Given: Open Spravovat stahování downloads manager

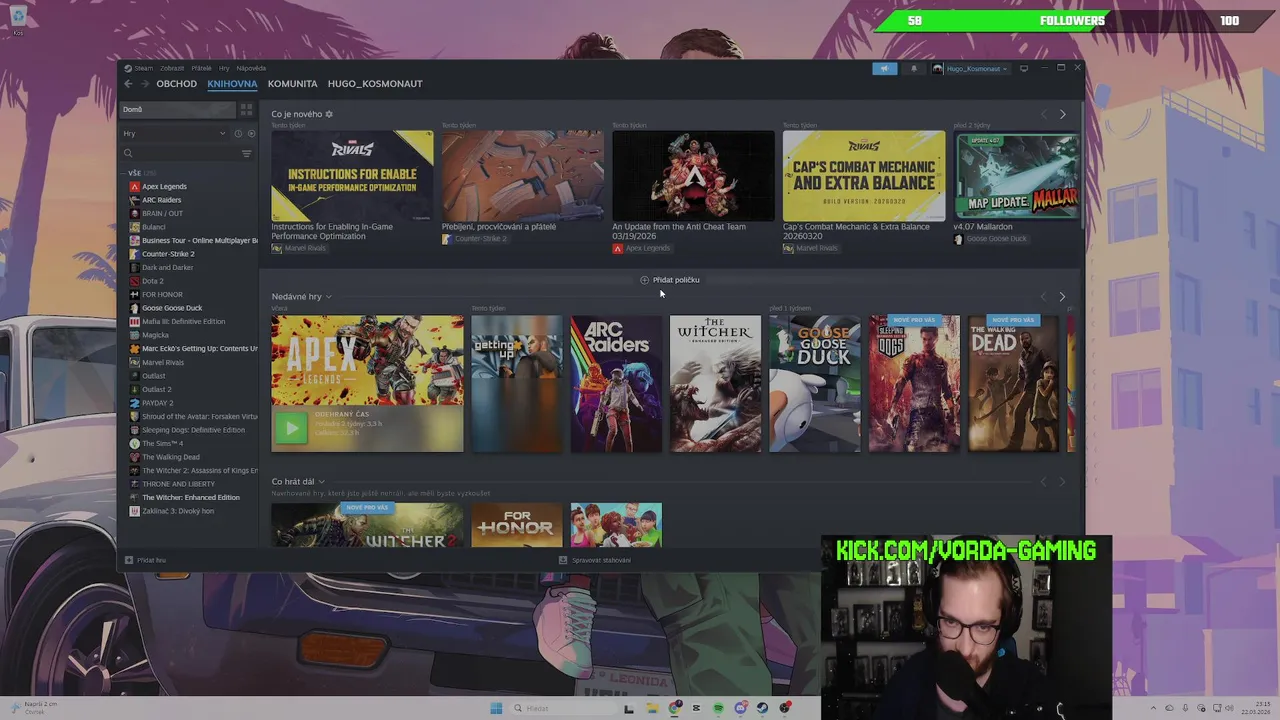Looking at the screenshot, I should (595, 560).
